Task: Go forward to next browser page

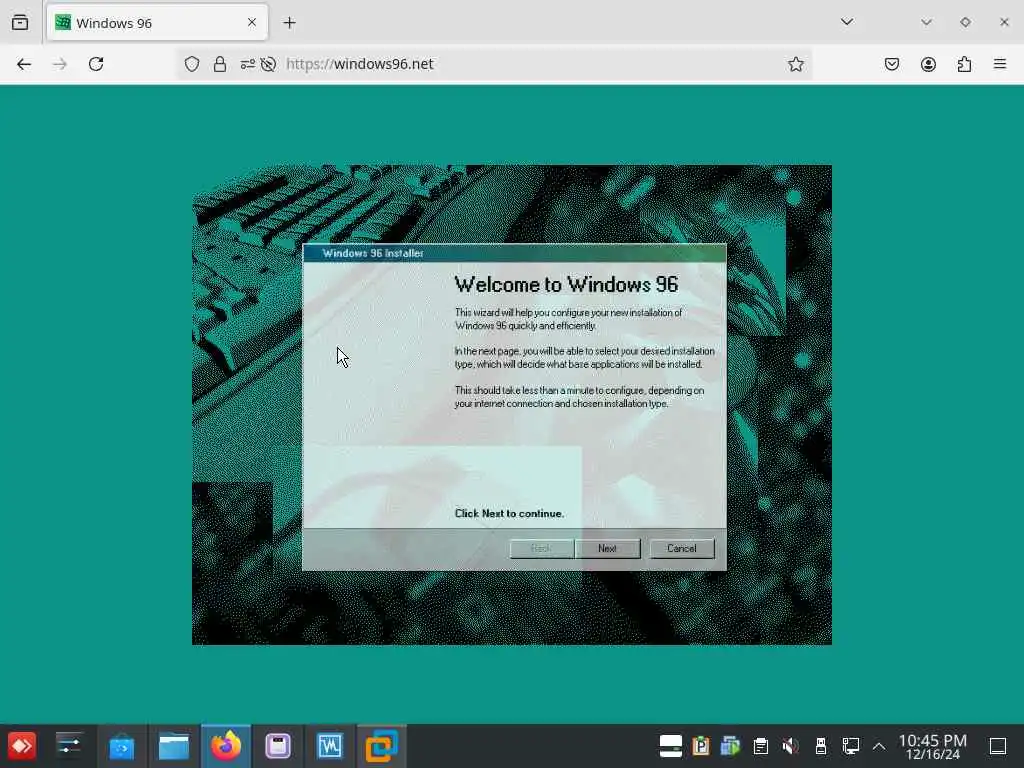Action: (x=60, y=64)
